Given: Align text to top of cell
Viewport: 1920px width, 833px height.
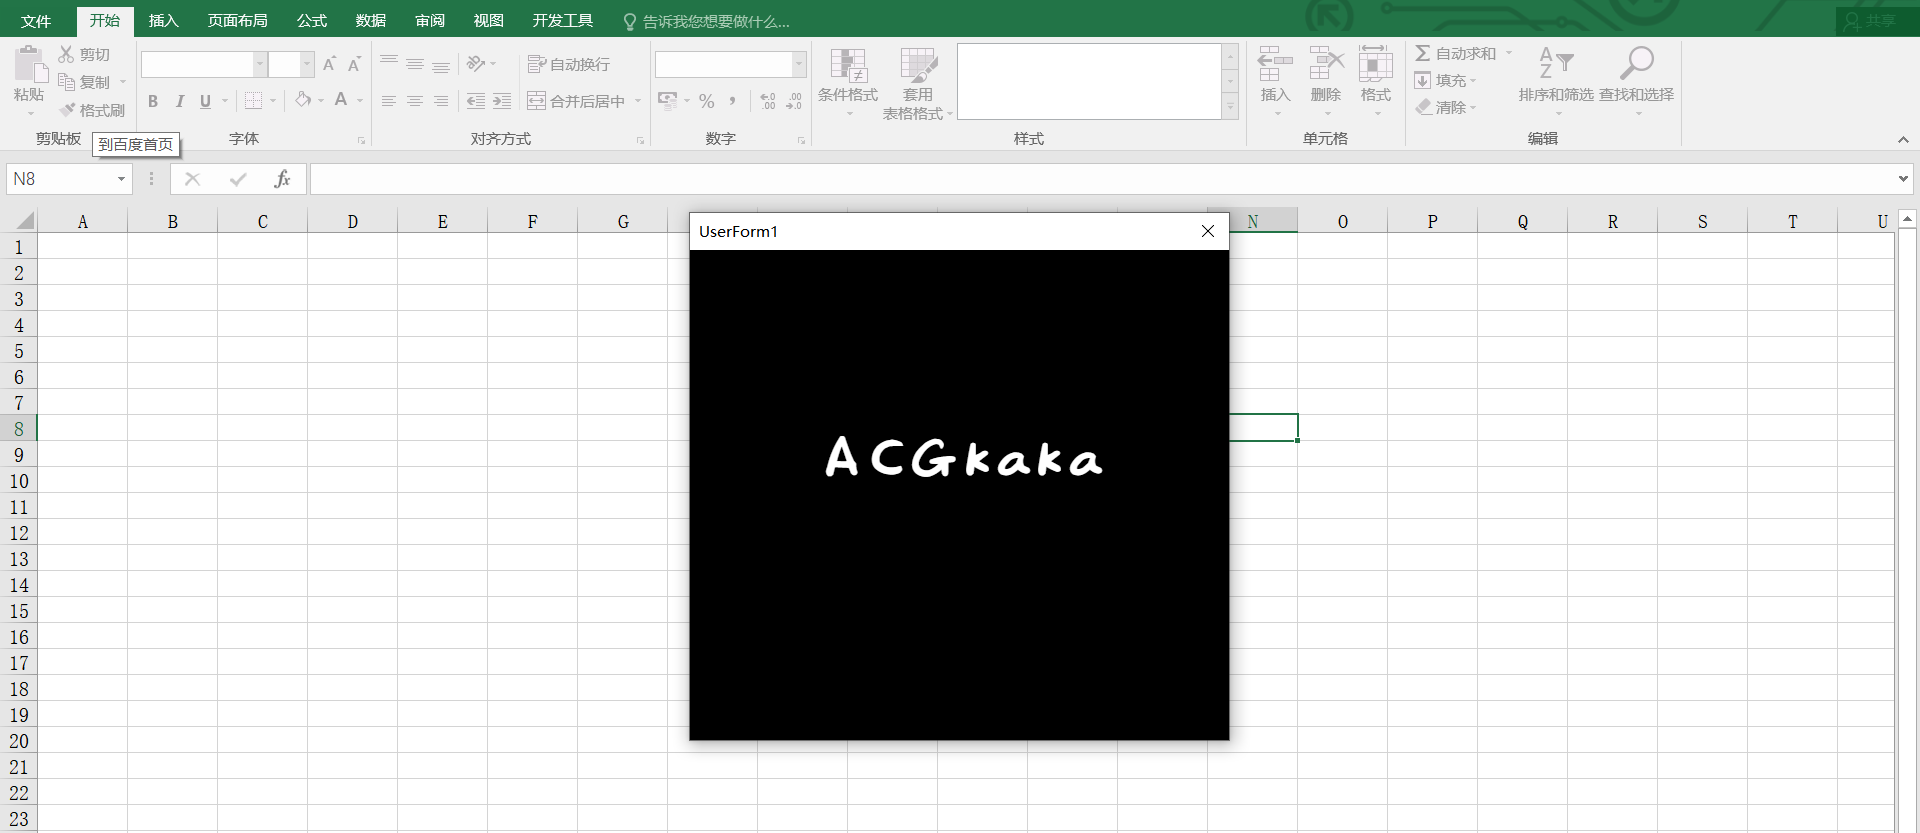Looking at the screenshot, I should point(389,64).
